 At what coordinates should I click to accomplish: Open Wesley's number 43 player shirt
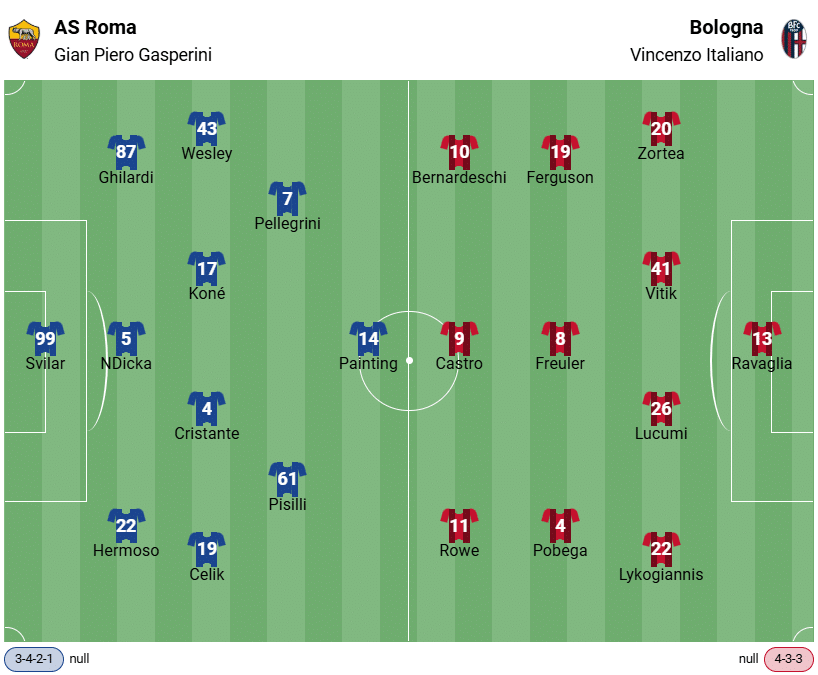[x=206, y=128]
